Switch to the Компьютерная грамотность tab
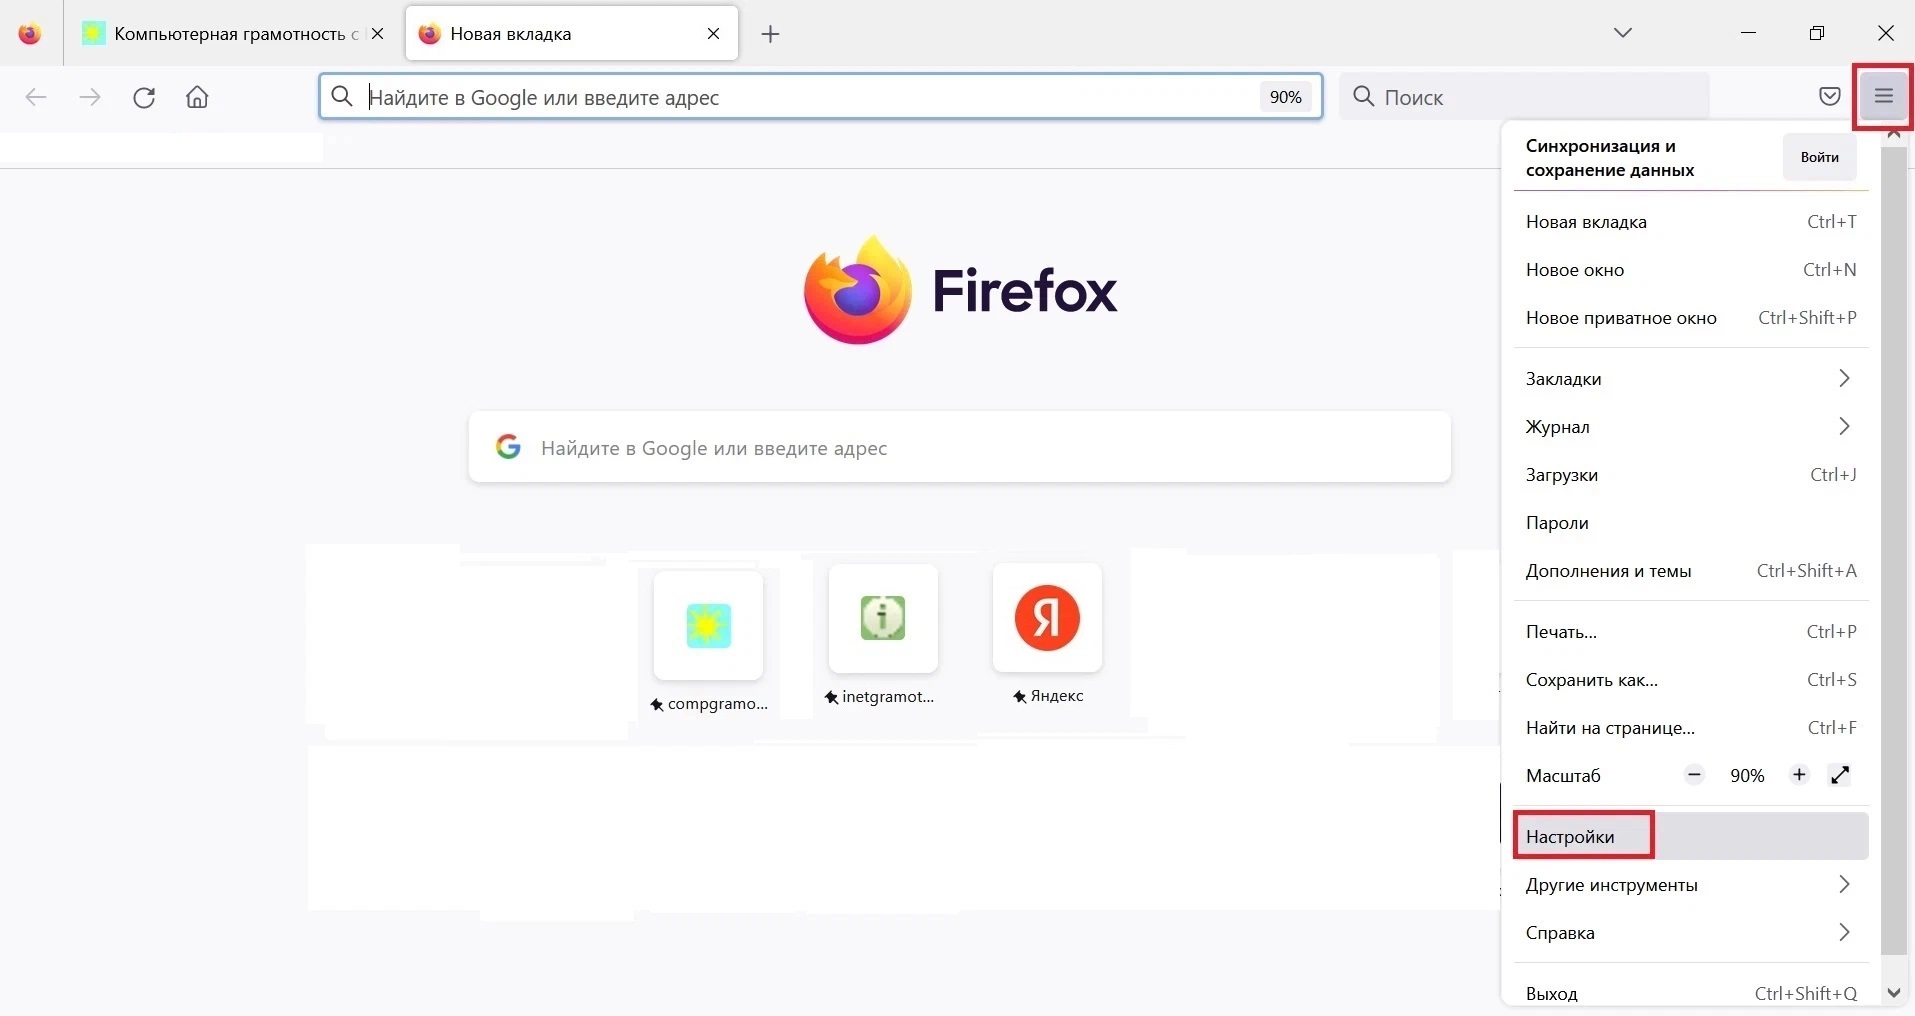 click(x=235, y=34)
